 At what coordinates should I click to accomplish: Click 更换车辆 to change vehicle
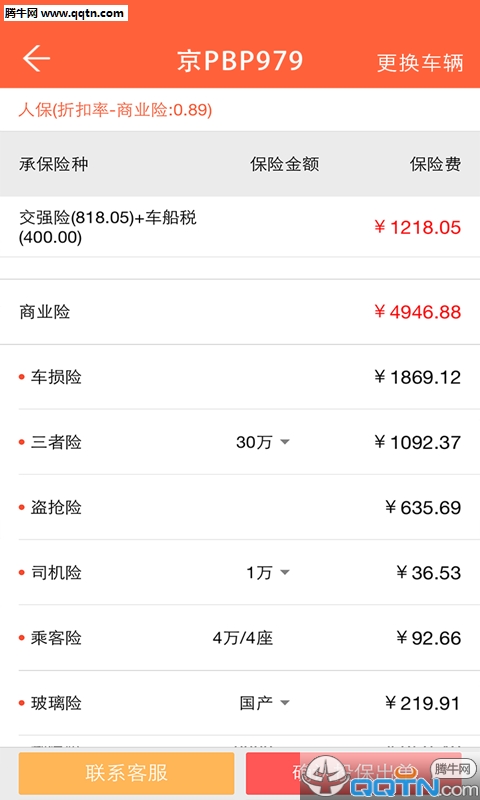(x=420, y=62)
